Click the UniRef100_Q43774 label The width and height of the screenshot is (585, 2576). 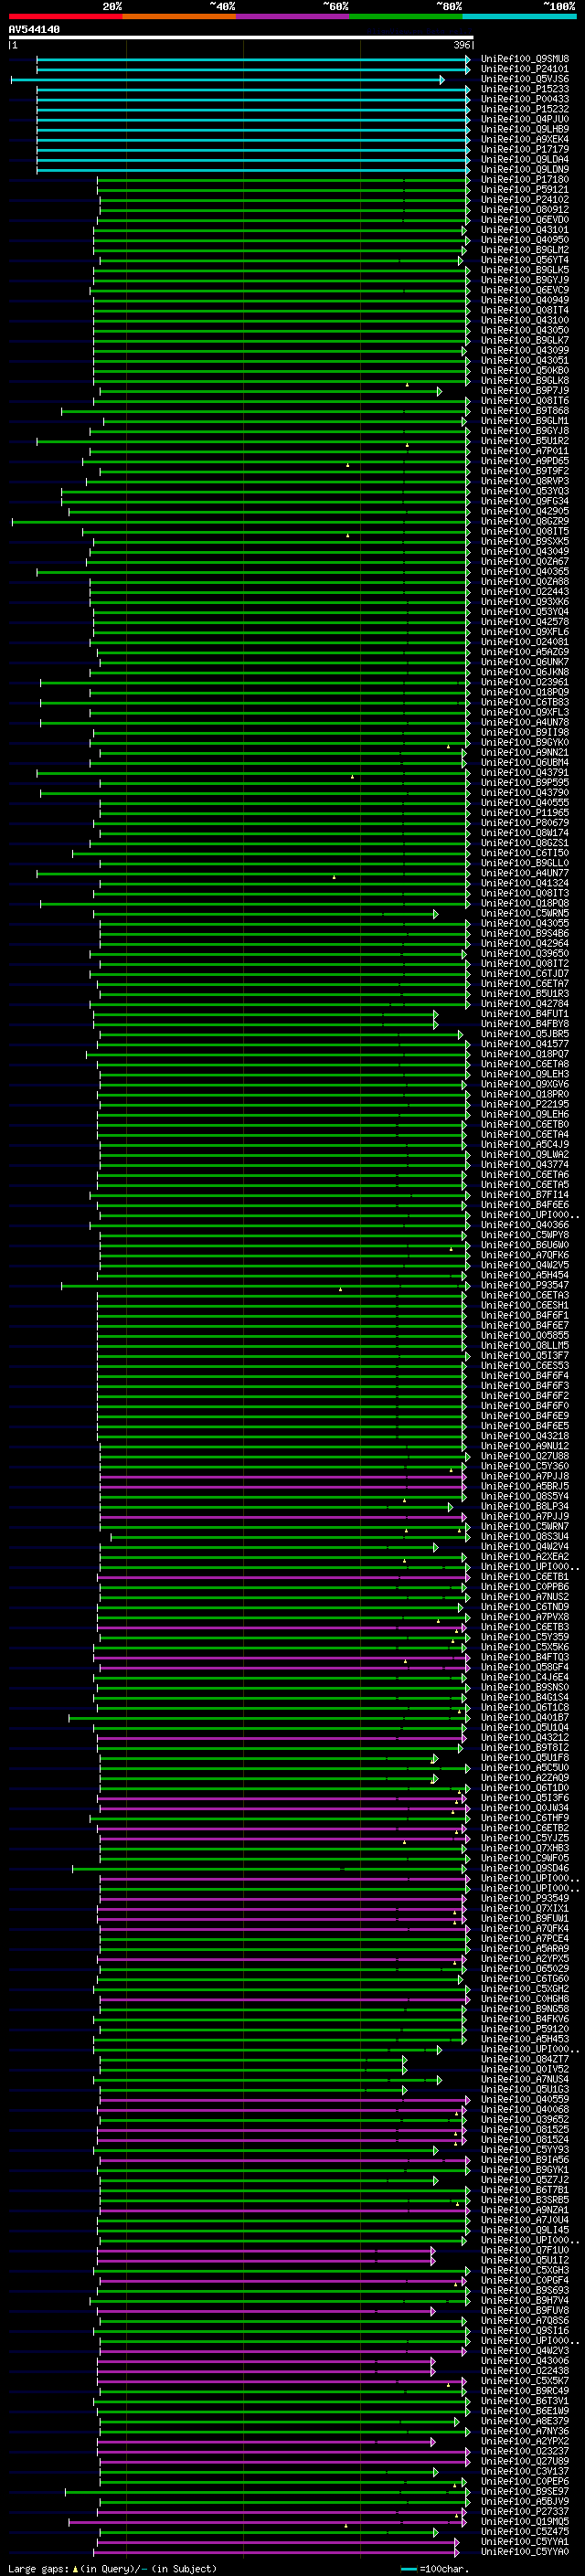click(x=524, y=1165)
